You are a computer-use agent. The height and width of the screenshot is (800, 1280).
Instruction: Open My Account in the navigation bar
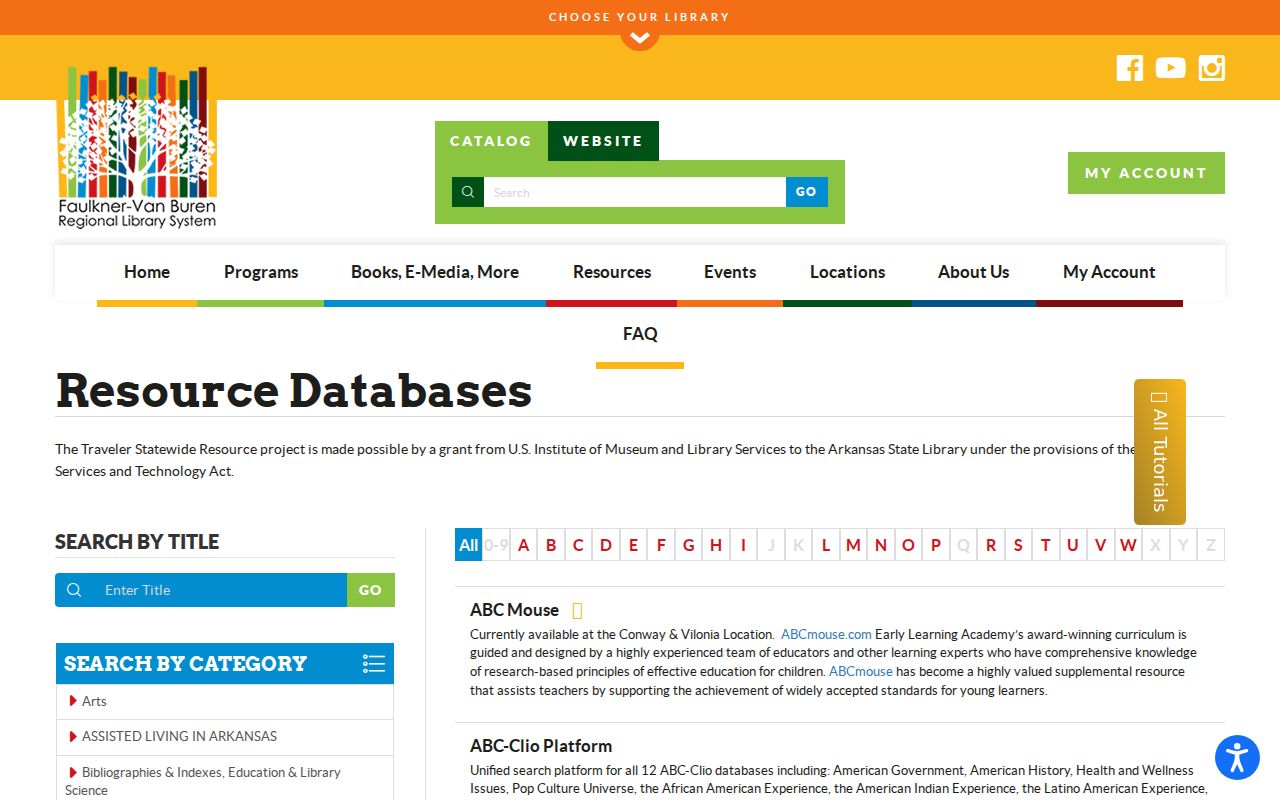1109,272
